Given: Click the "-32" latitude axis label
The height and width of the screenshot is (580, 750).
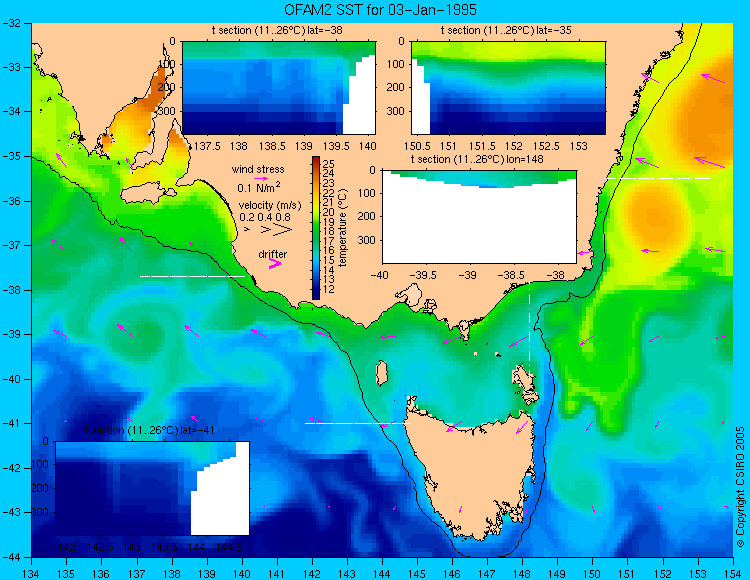Looking at the screenshot, I should point(12,22).
